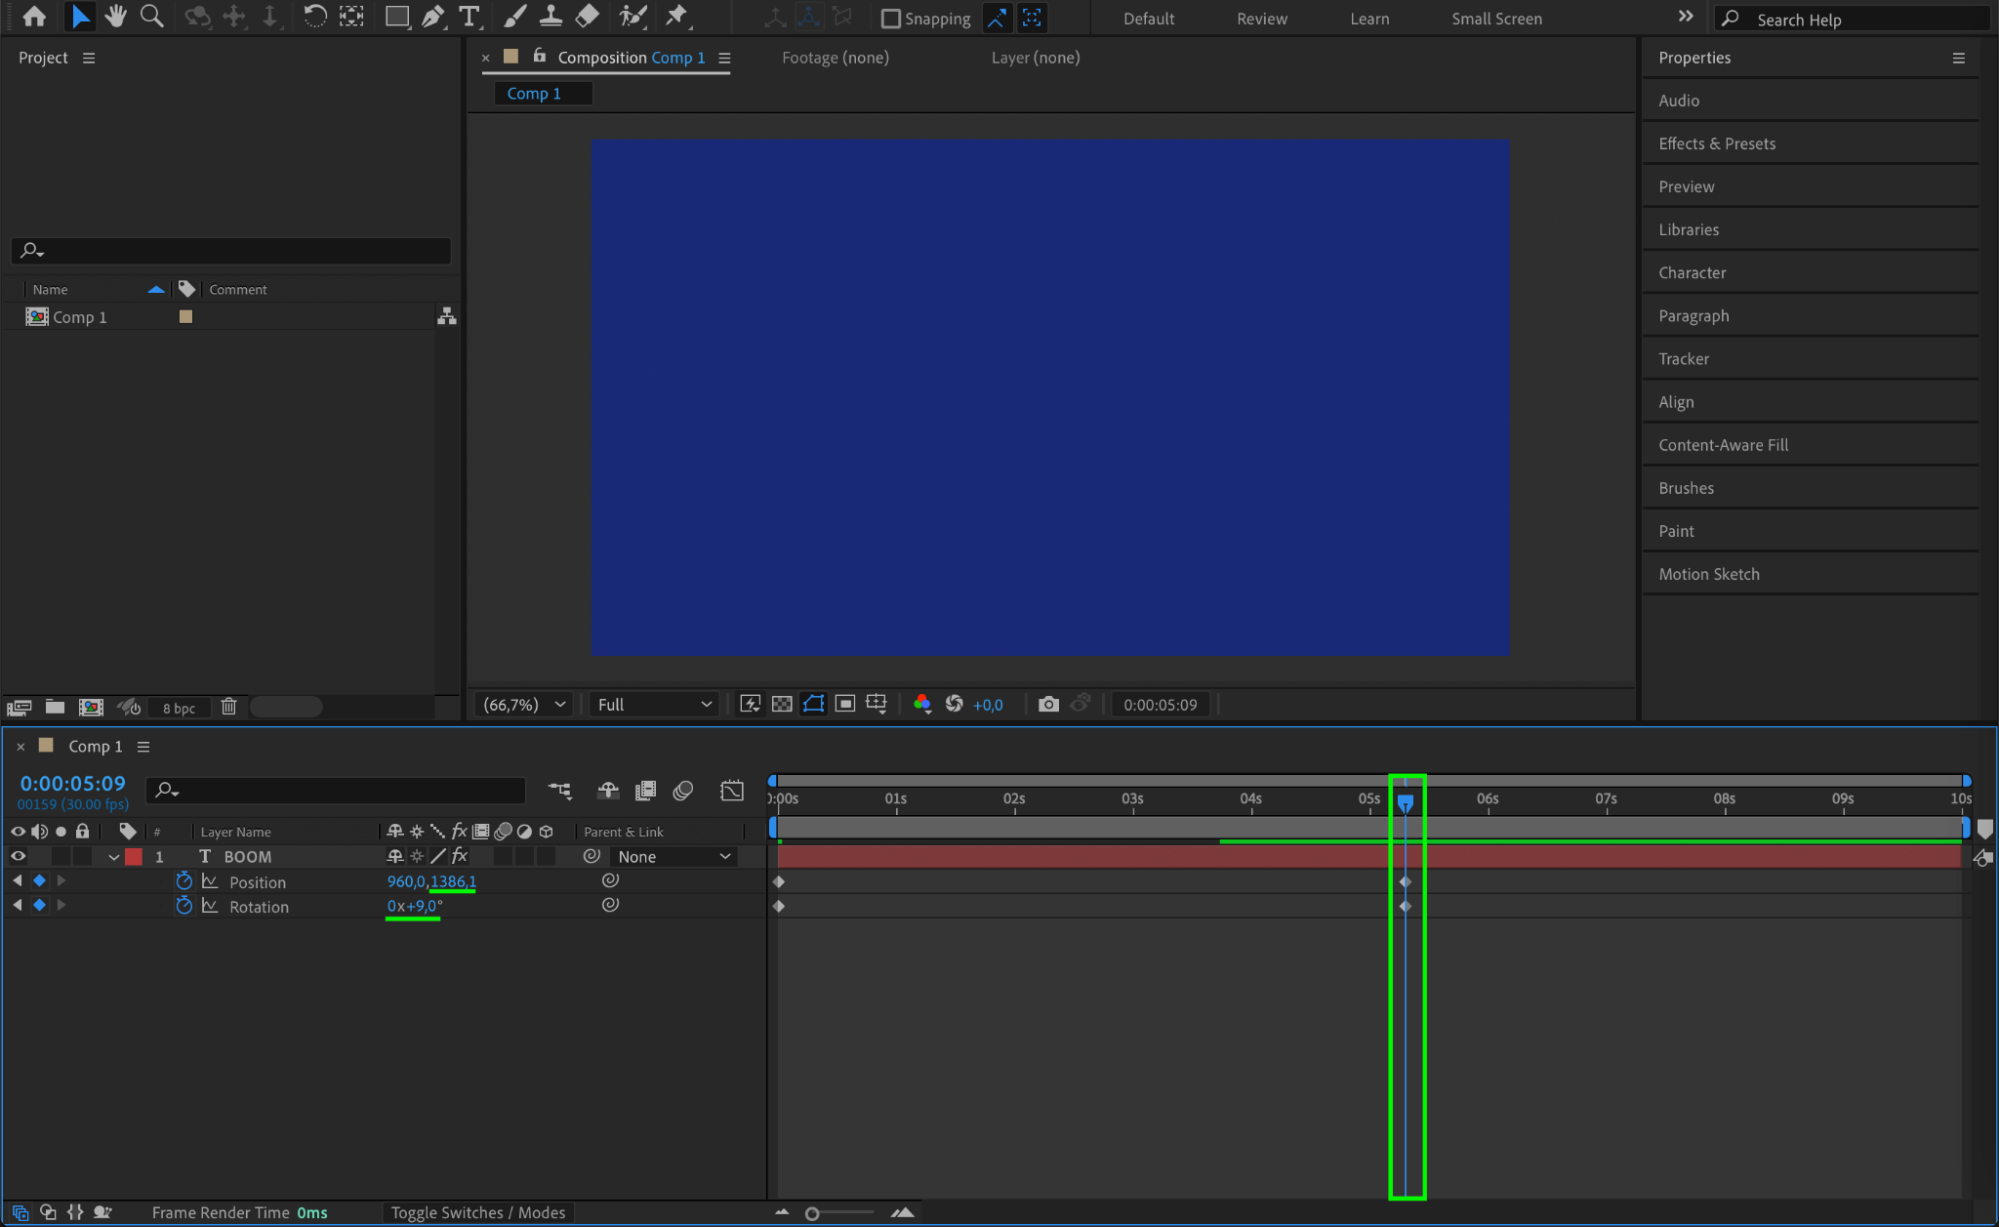Hide the BOOM layer with eye icon
This screenshot has height=1227, width=1999.
click(18, 857)
